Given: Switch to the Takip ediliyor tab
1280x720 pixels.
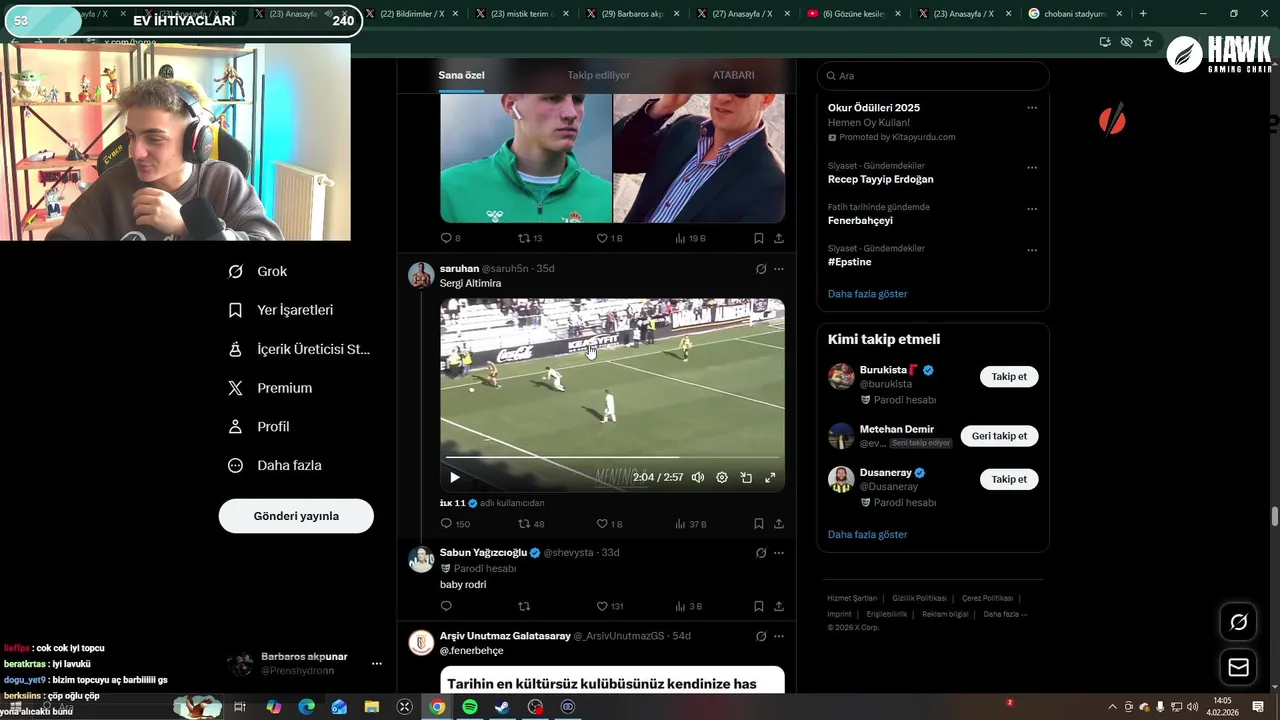Looking at the screenshot, I should coord(598,75).
